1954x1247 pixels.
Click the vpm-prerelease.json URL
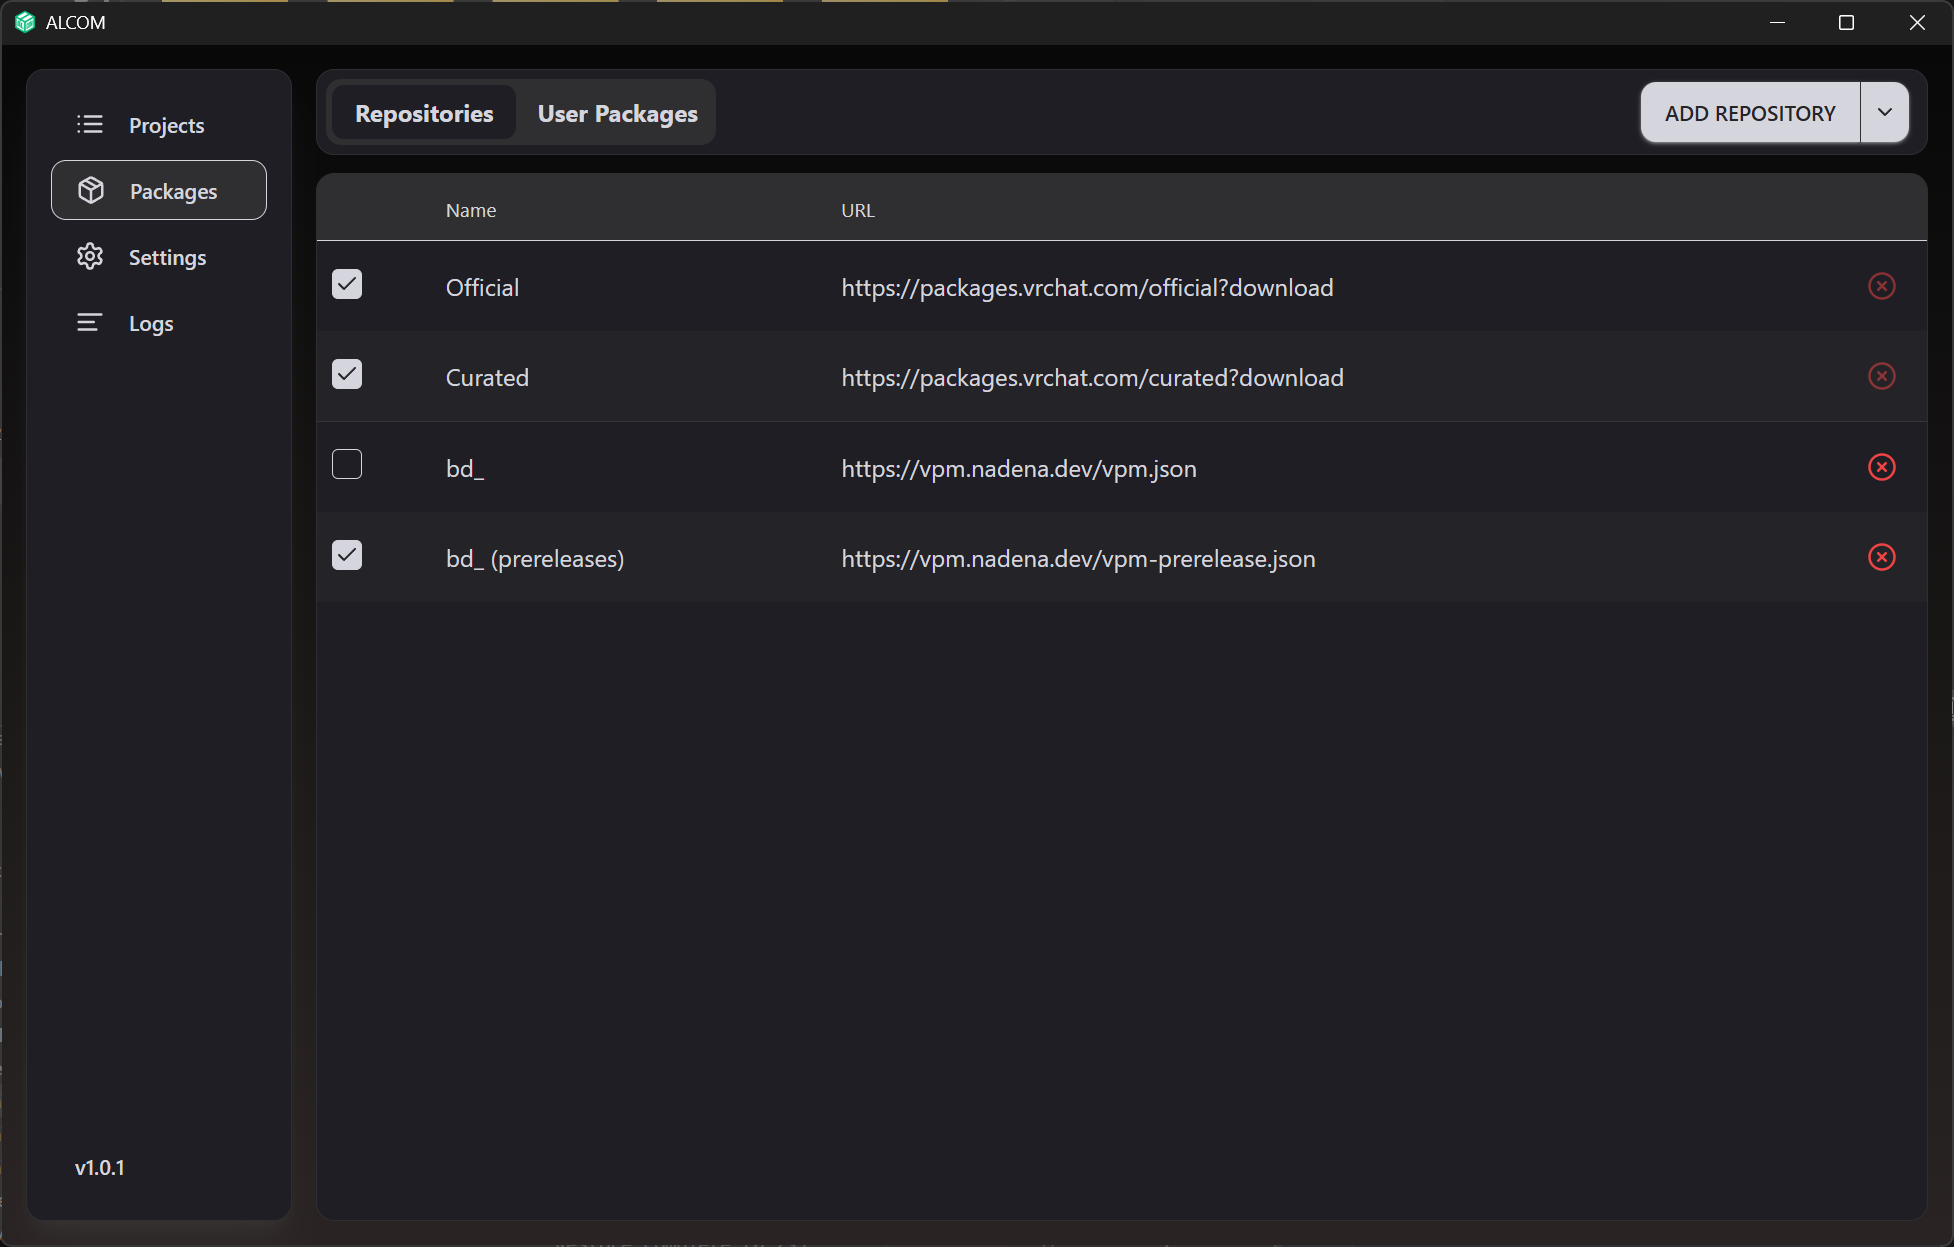coord(1078,558)
